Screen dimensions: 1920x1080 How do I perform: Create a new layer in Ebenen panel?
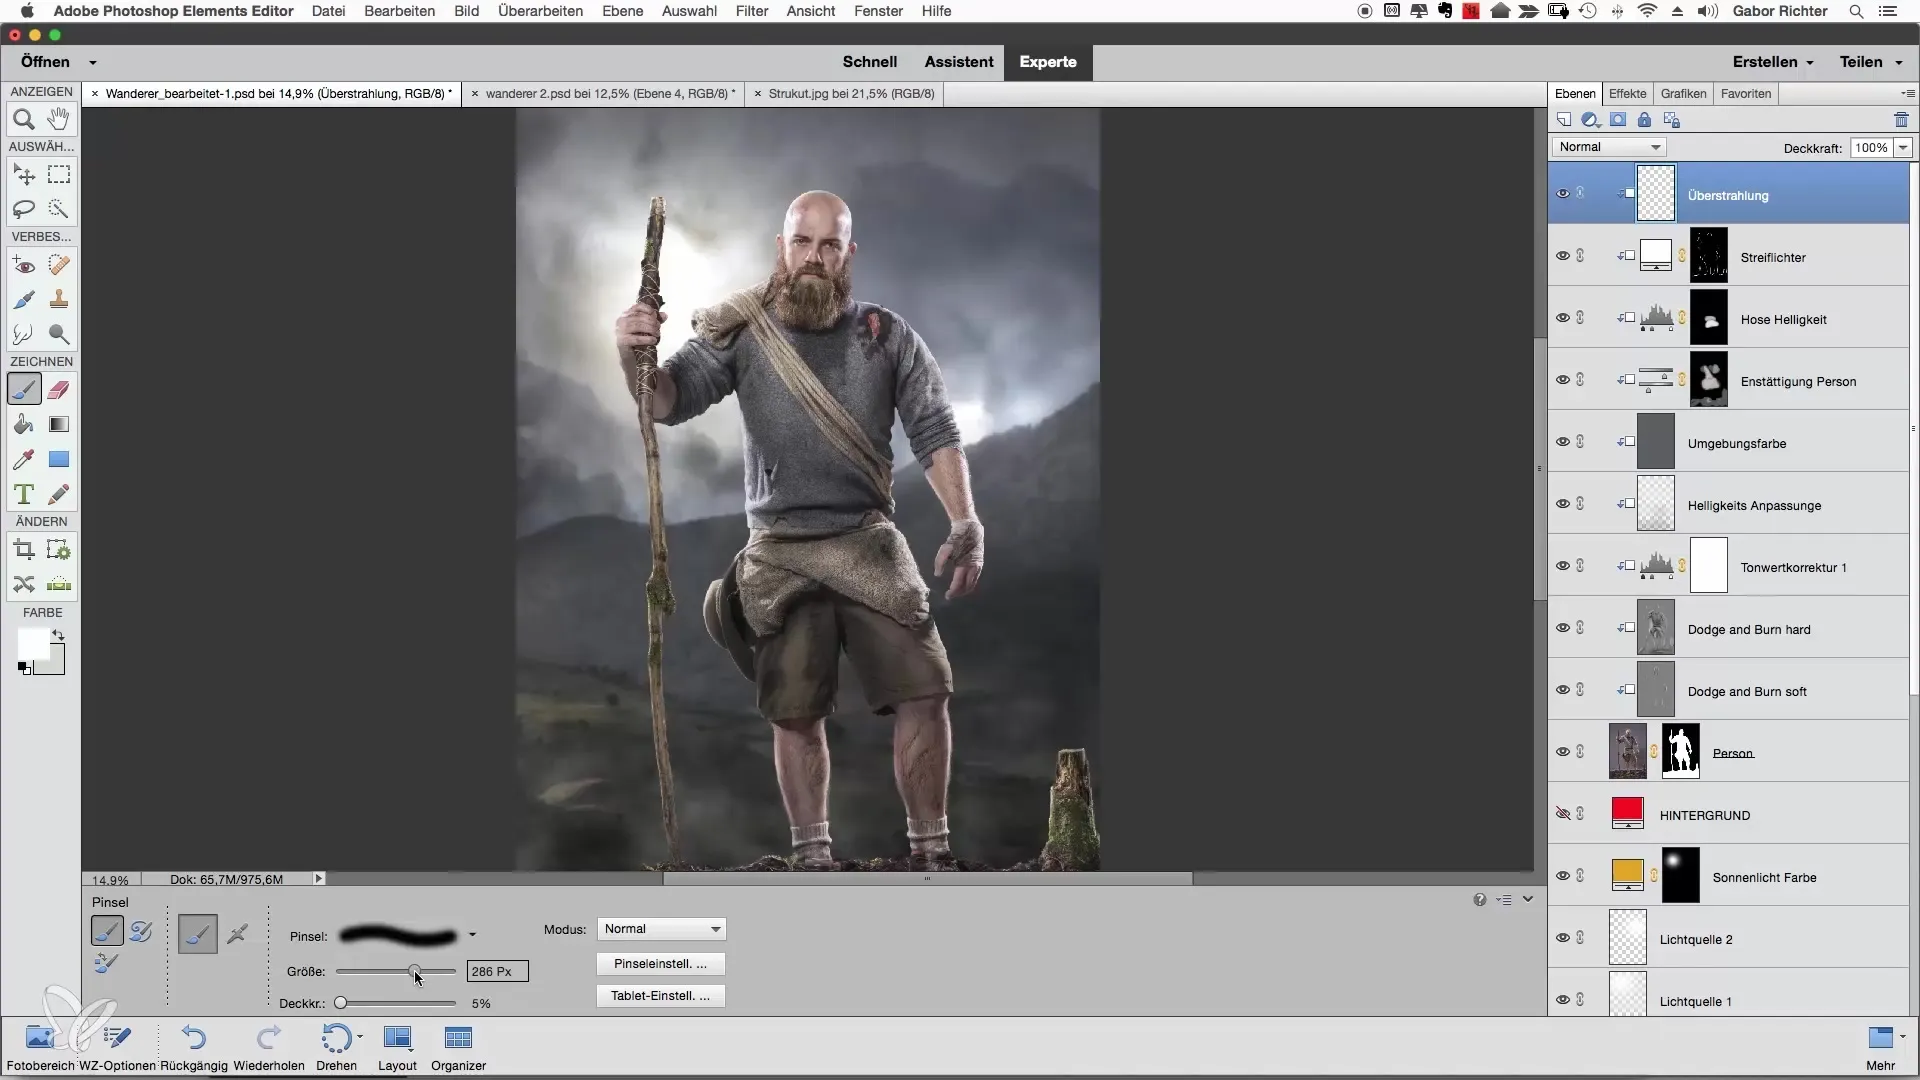pos(1564,120)
